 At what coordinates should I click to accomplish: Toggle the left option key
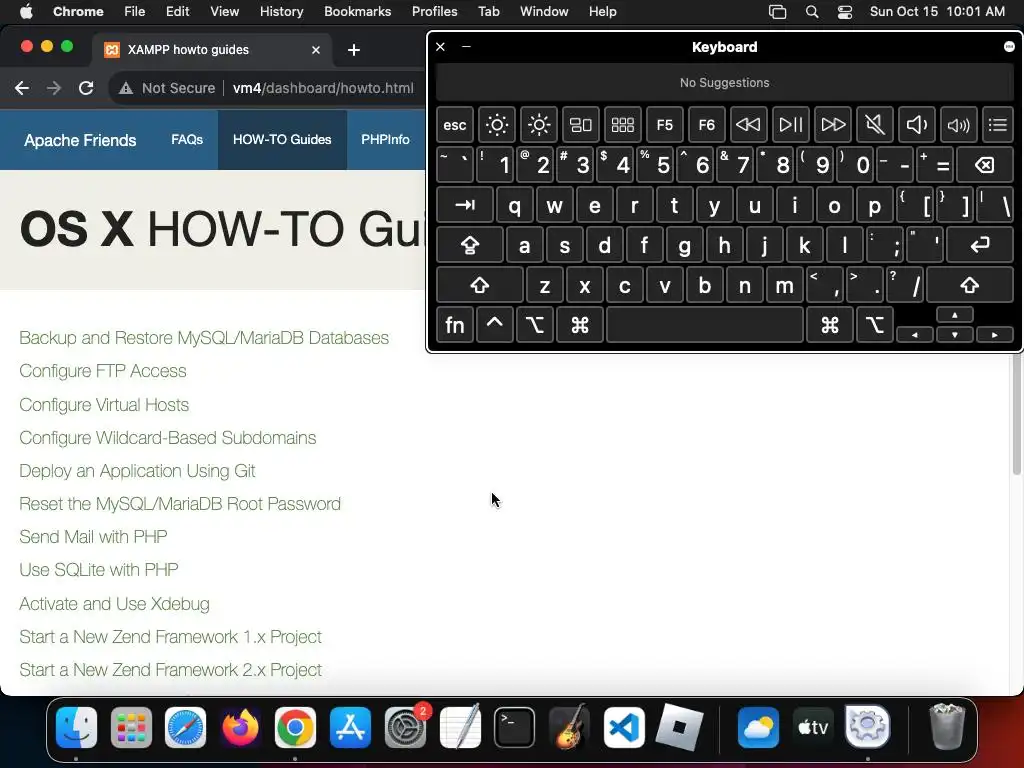pyautogui.click(x=534, y=325)
